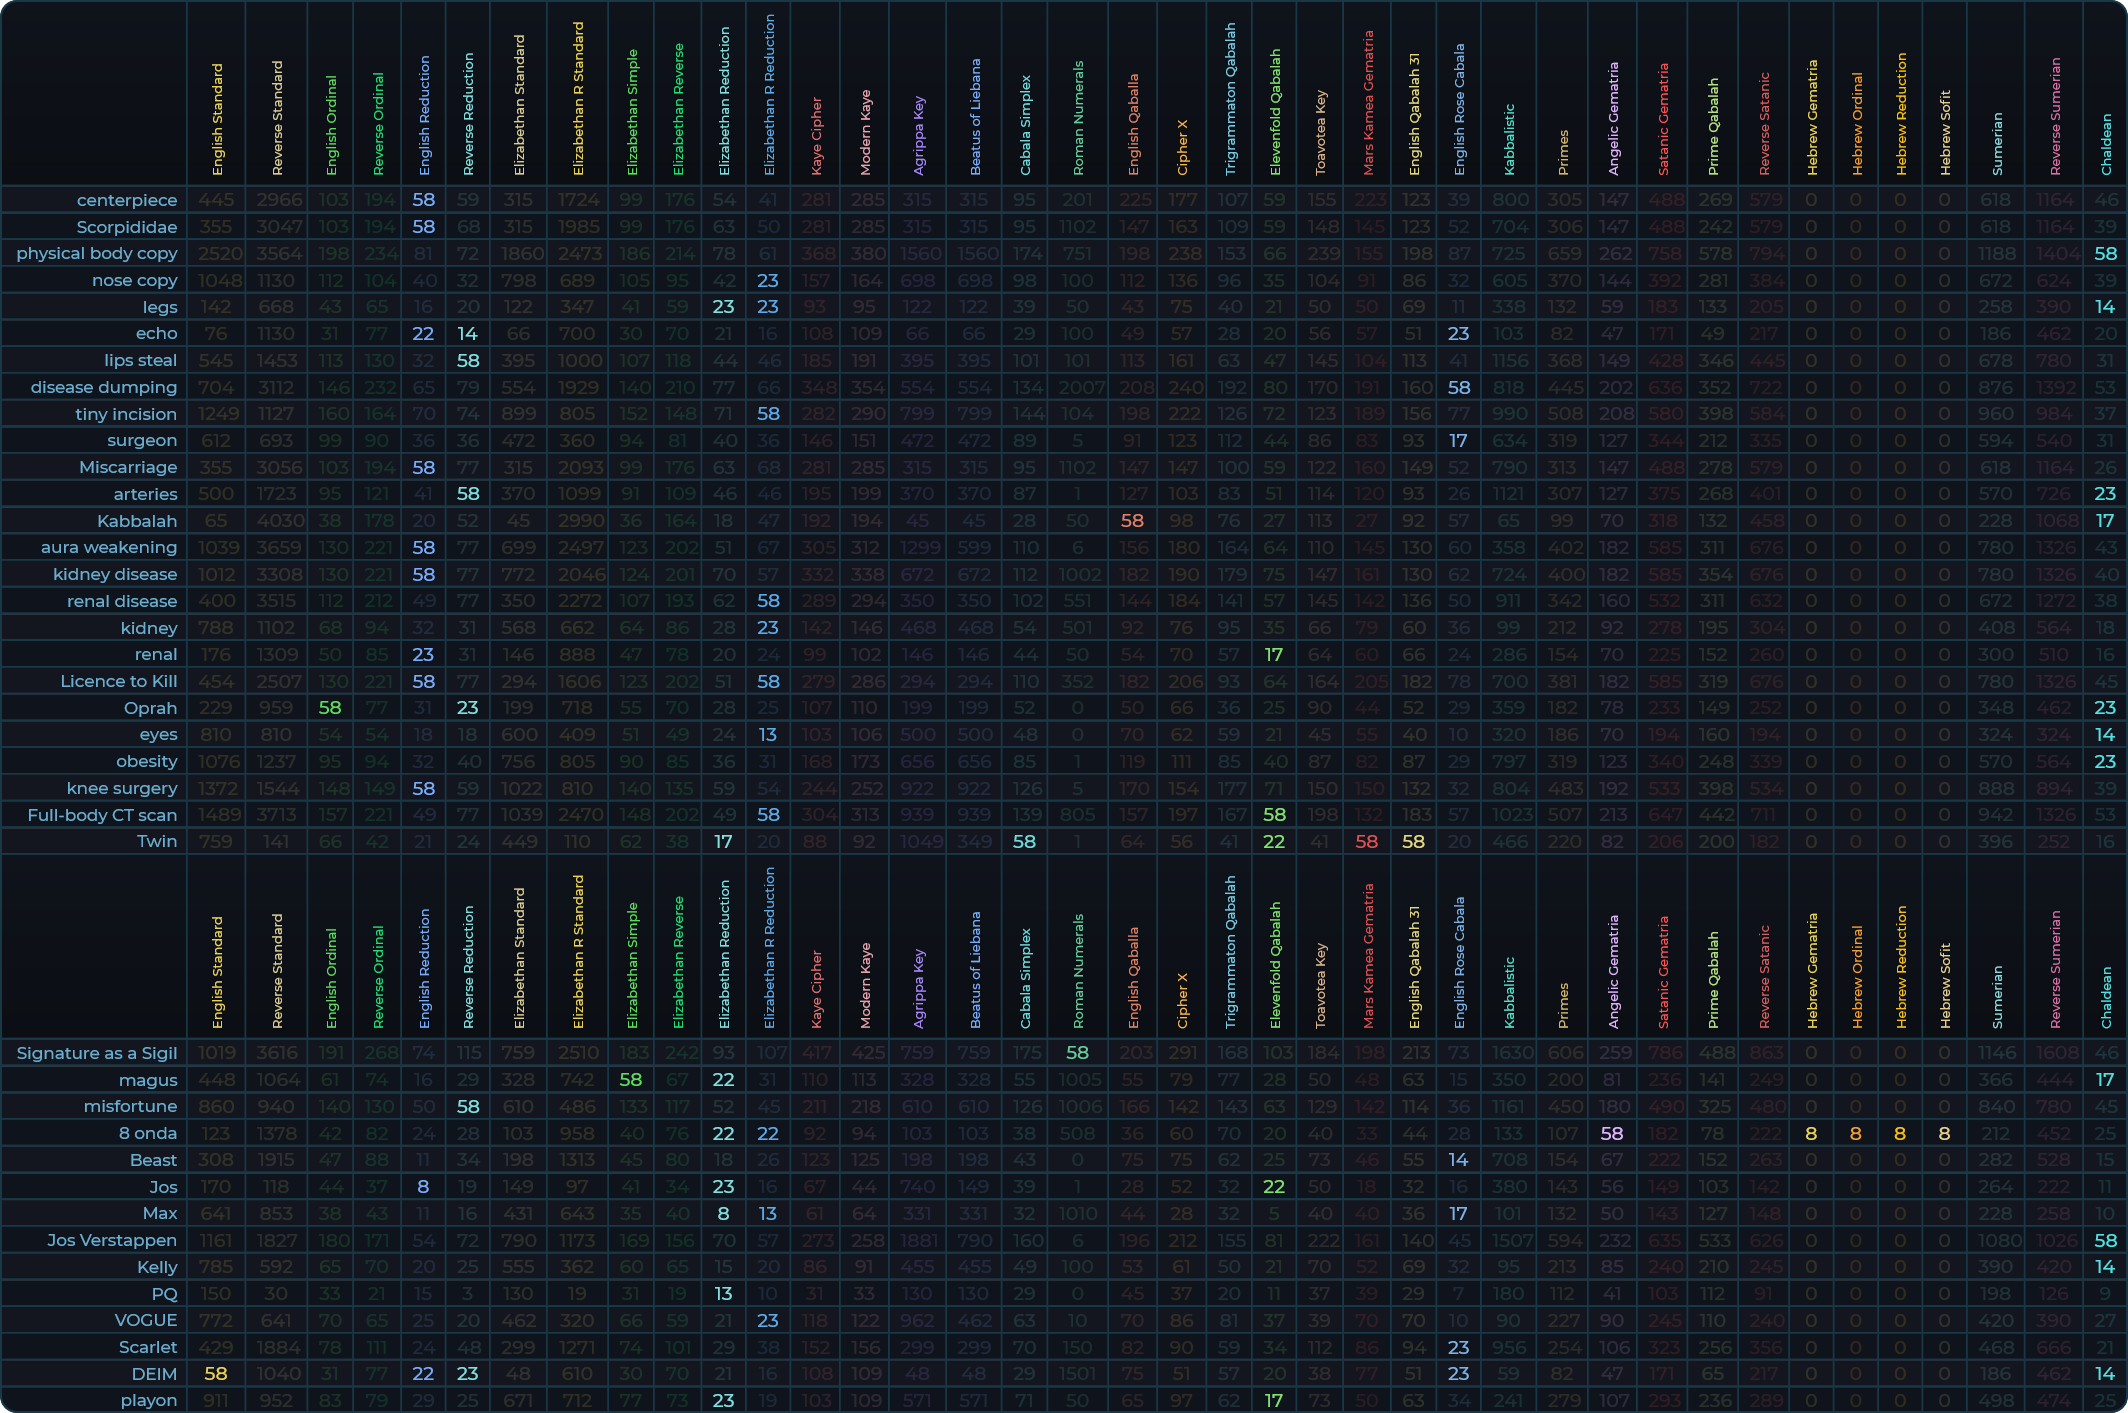The image size is (2128, 1413).
Task: Click the 'centerpiece' phrase row label
Action: coord(126,200)
